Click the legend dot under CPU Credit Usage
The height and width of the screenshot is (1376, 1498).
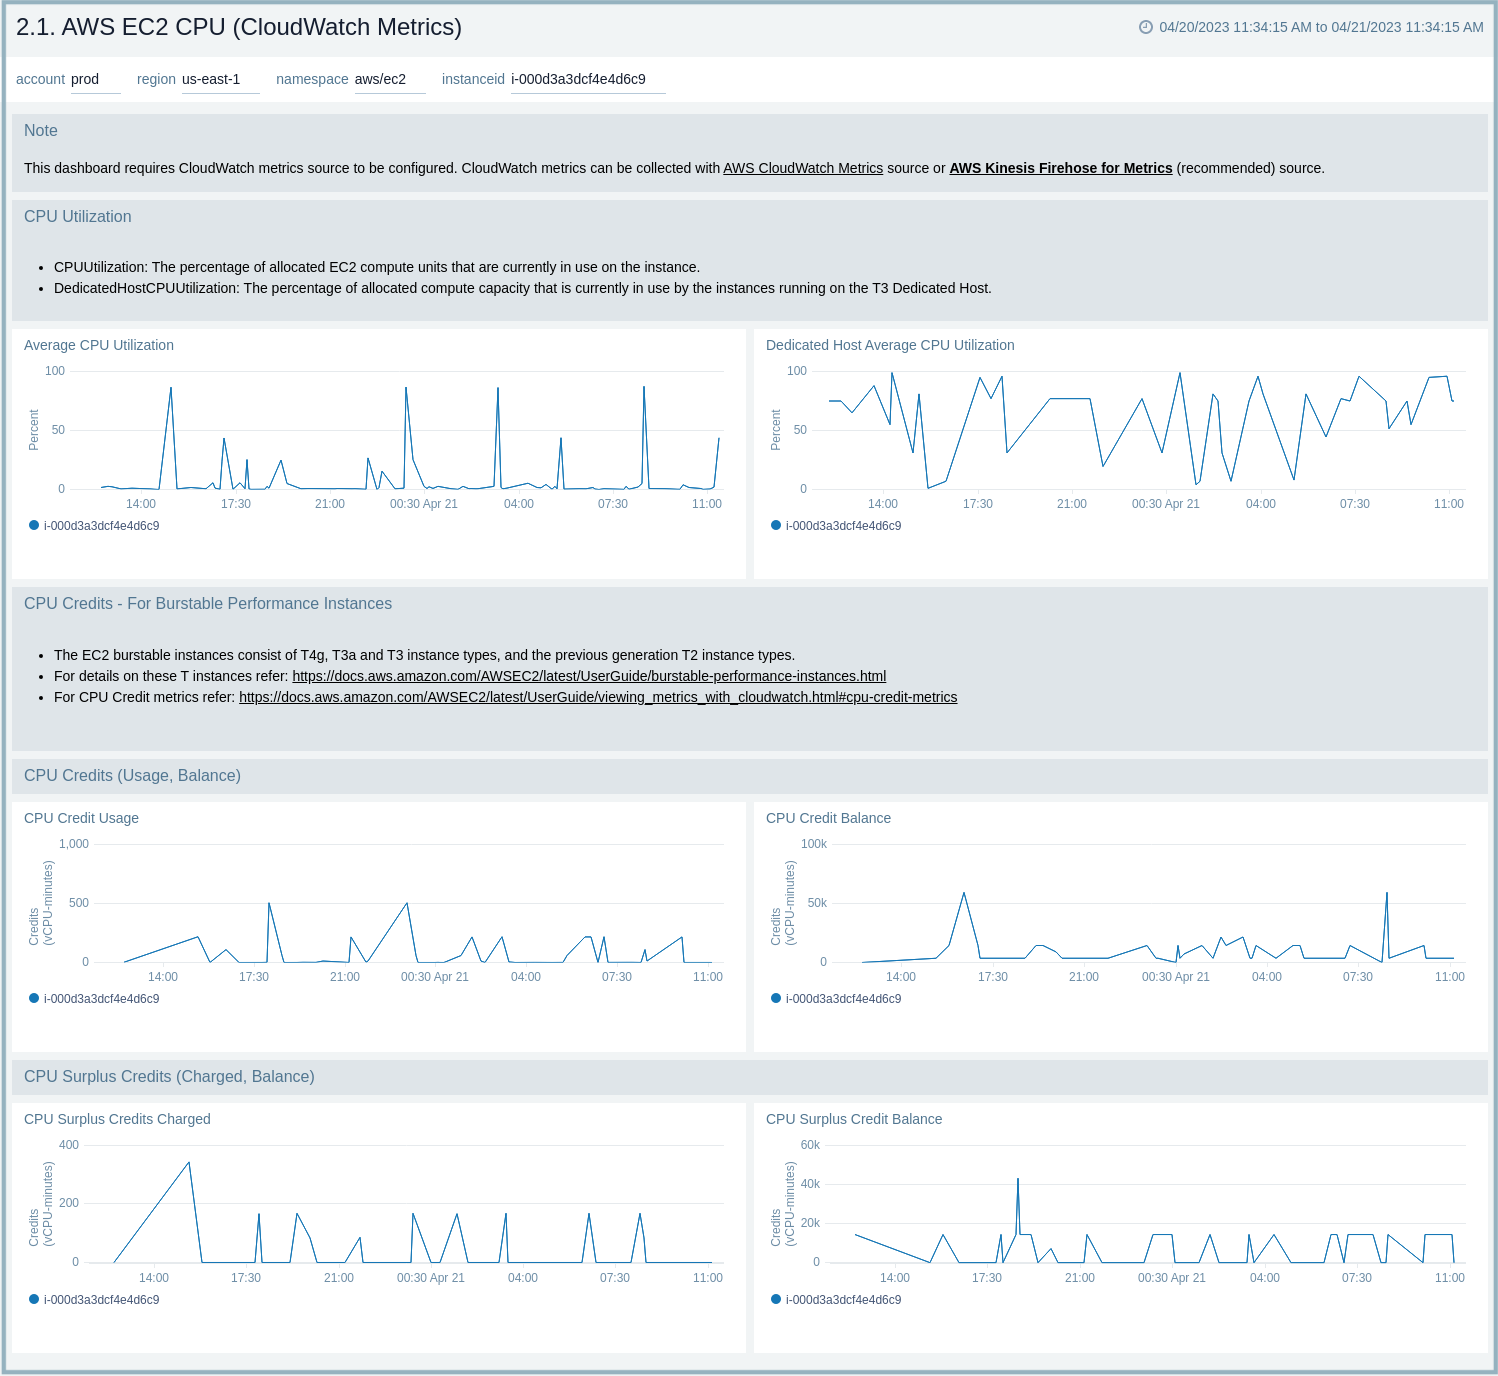33,997
